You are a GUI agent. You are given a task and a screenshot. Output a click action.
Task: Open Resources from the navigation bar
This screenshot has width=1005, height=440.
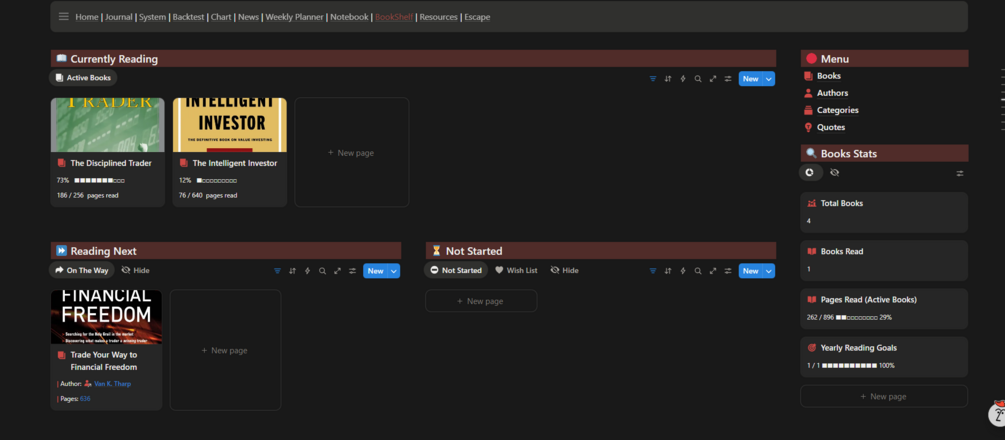[x=438, y=17]
